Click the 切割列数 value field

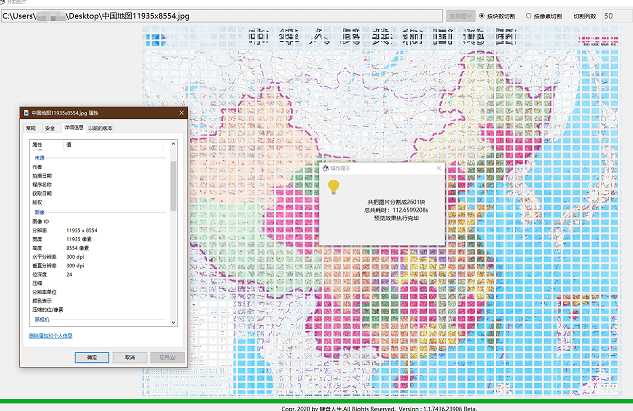coord(616,16)
